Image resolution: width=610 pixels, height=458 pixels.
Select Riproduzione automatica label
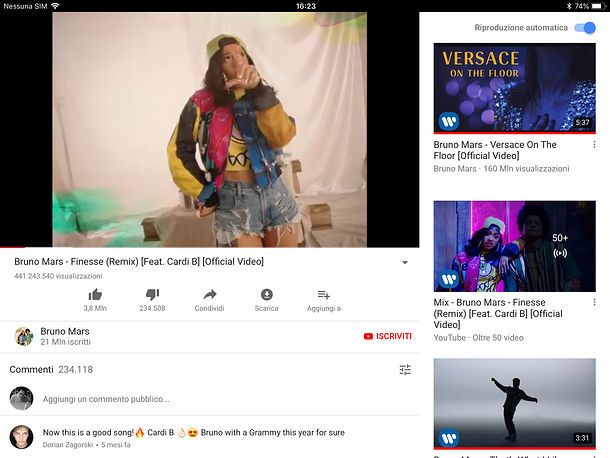click(x=521, y=28)
